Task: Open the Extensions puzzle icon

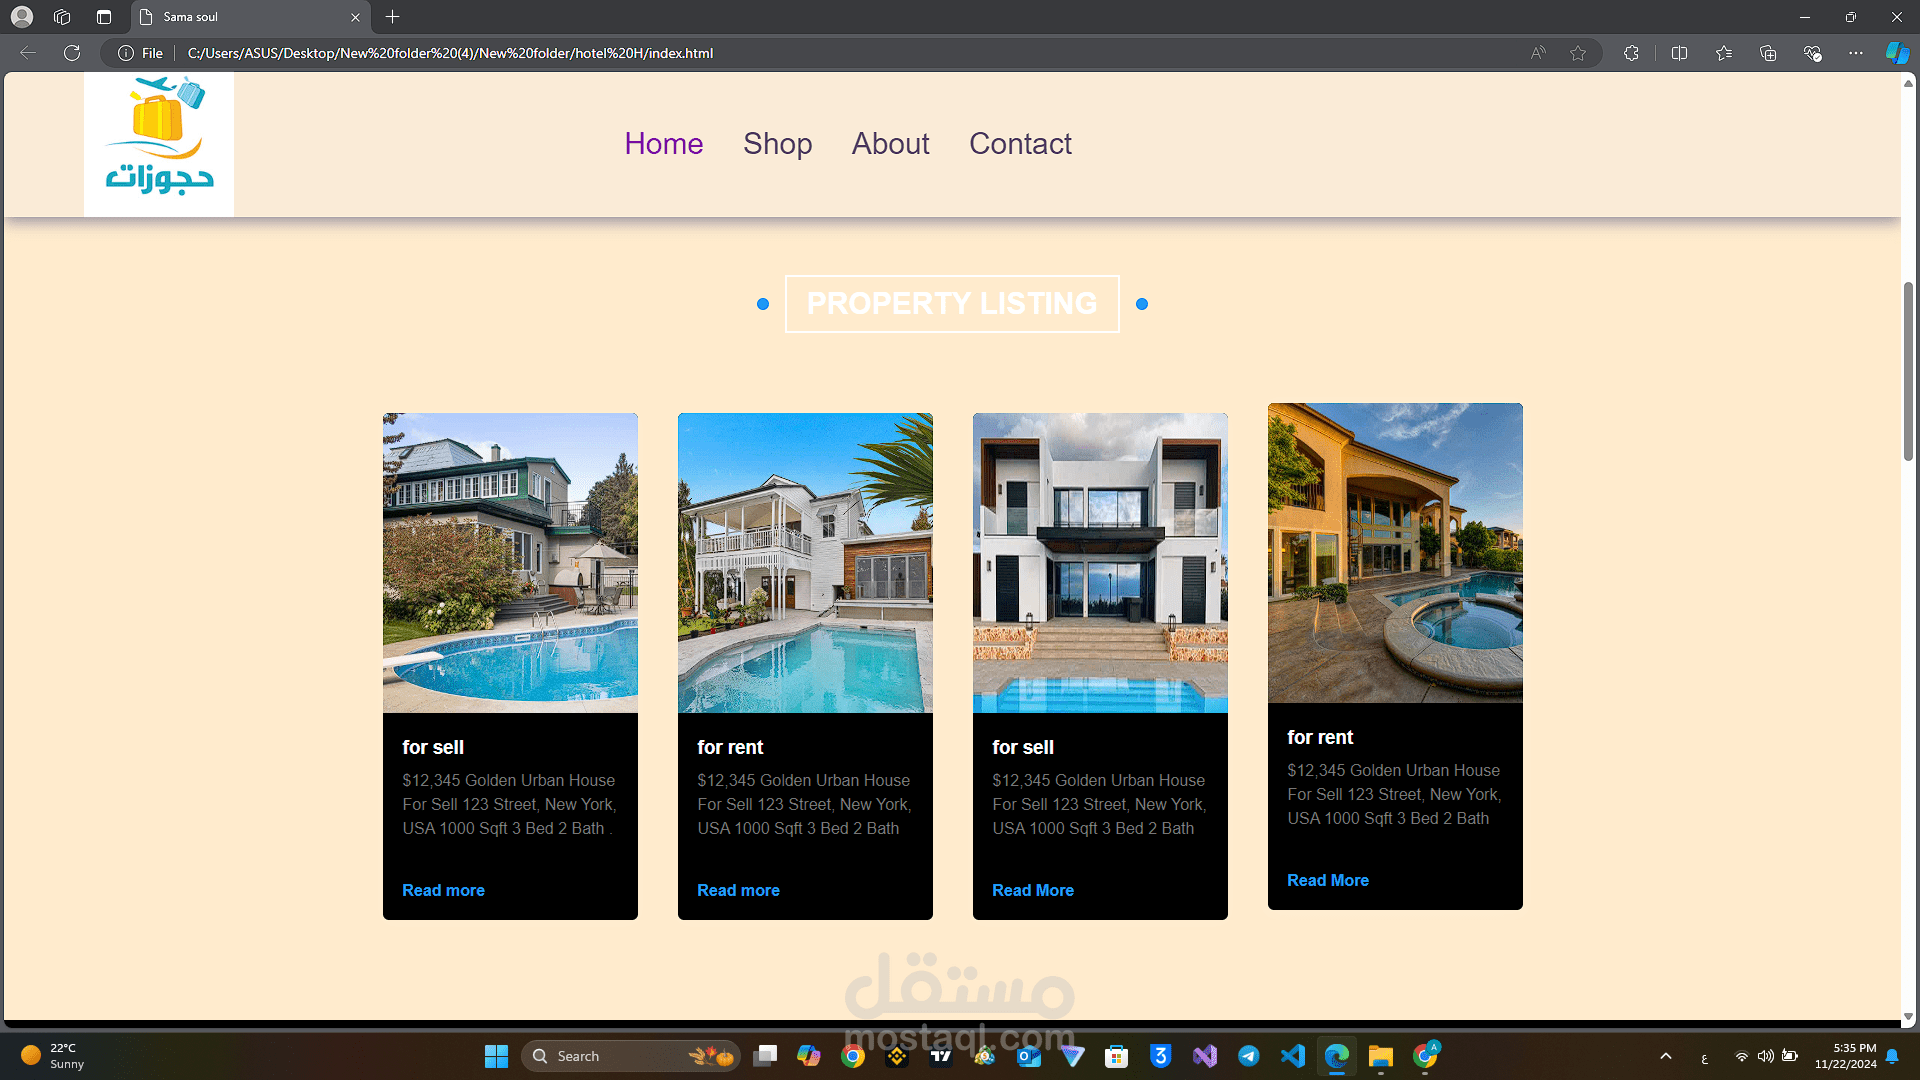Action: (1631, 53)
